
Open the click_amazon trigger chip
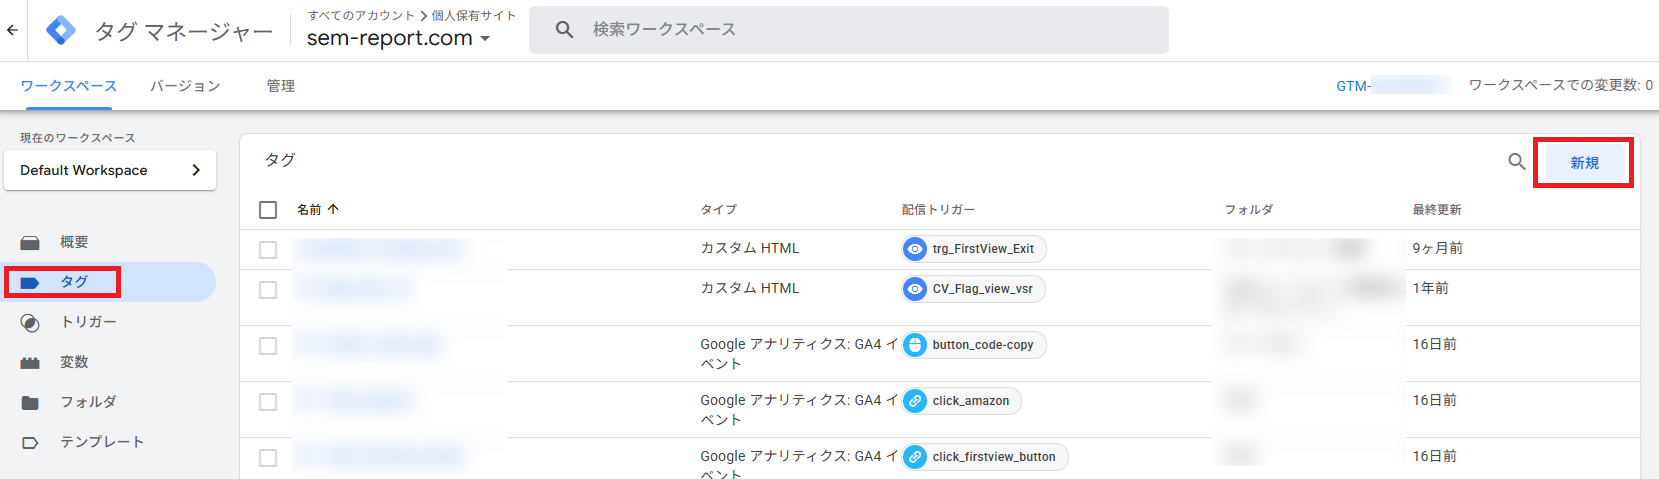[961, 401]
